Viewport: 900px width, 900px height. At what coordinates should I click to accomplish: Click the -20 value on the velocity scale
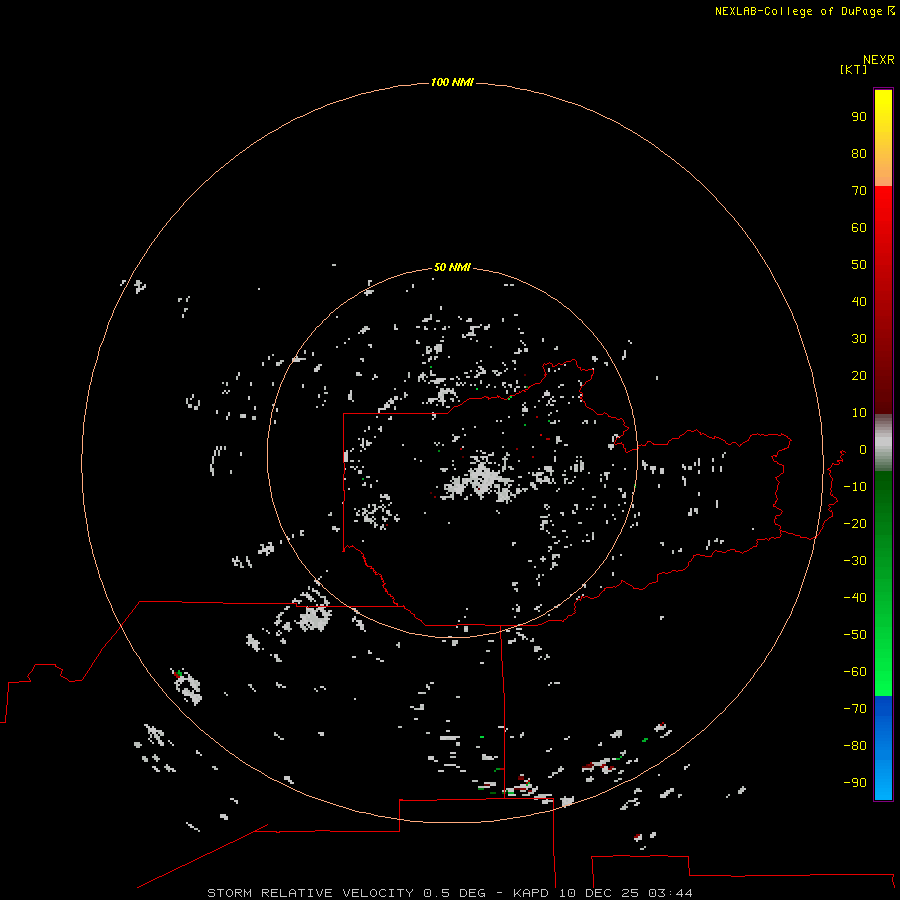pos(855,523)
